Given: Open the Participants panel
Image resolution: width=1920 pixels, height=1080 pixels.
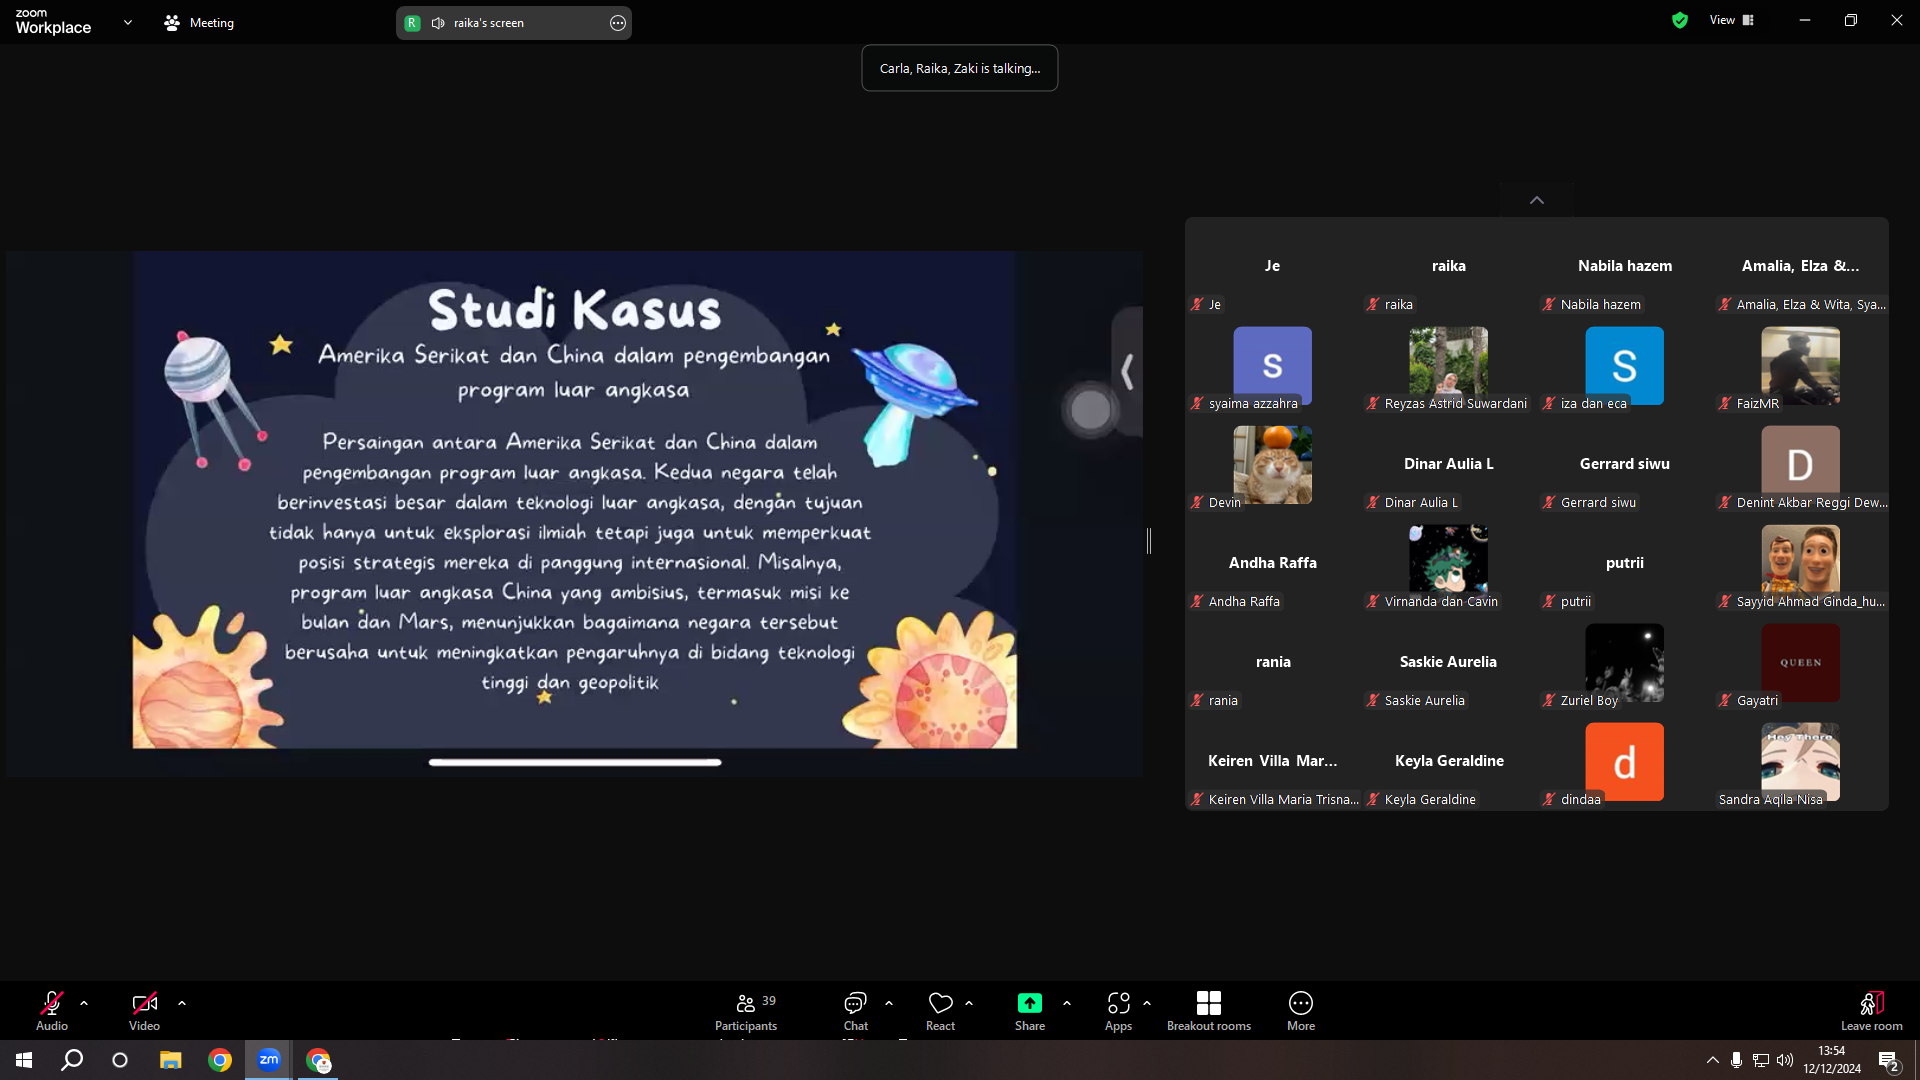Looking at the screenshot, I should pos(746,1010).
